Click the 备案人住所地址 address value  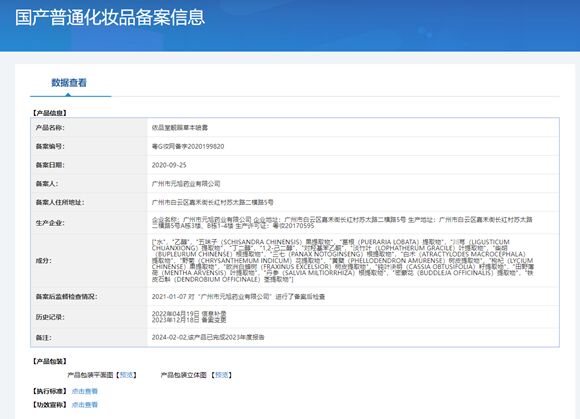coord(213,202)
